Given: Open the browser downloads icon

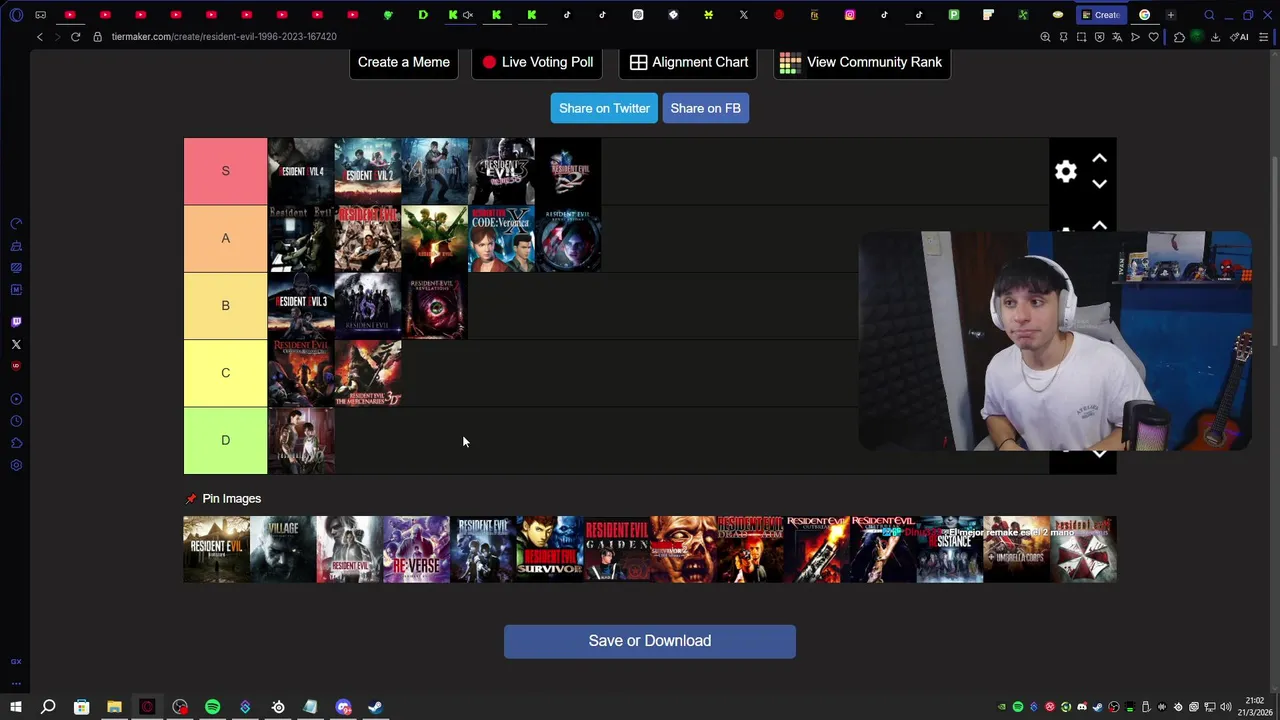Looking at the screenshot, I should (1215, 37).
